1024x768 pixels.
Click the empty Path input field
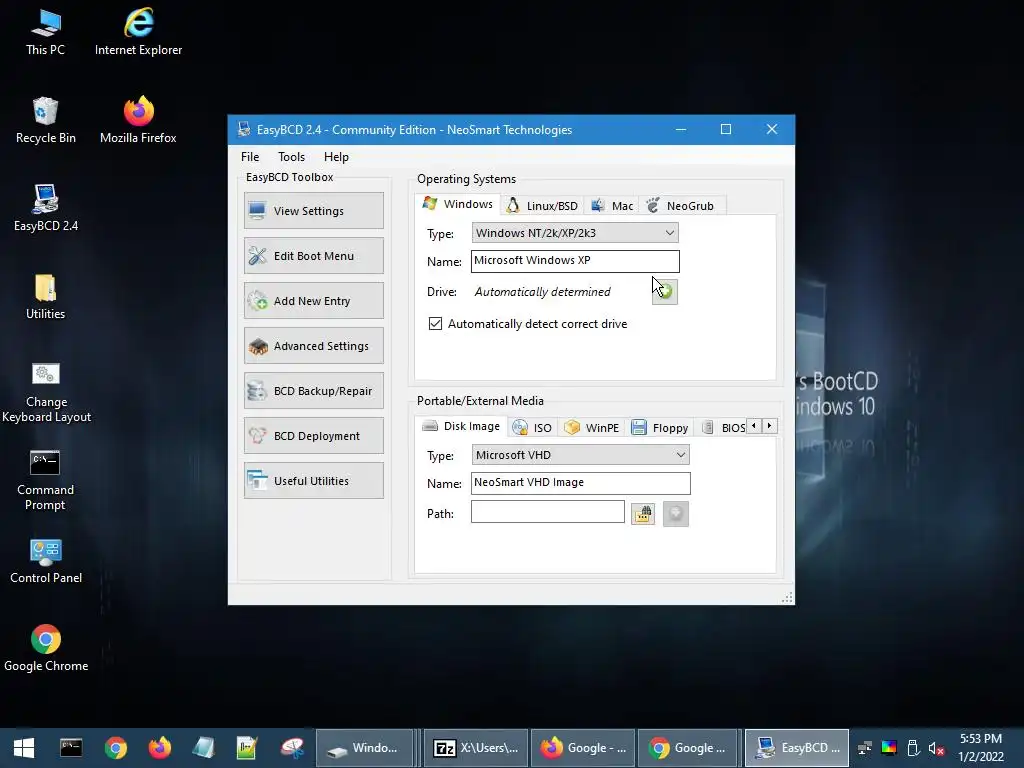pyautogui.click(x=547, y=512)
